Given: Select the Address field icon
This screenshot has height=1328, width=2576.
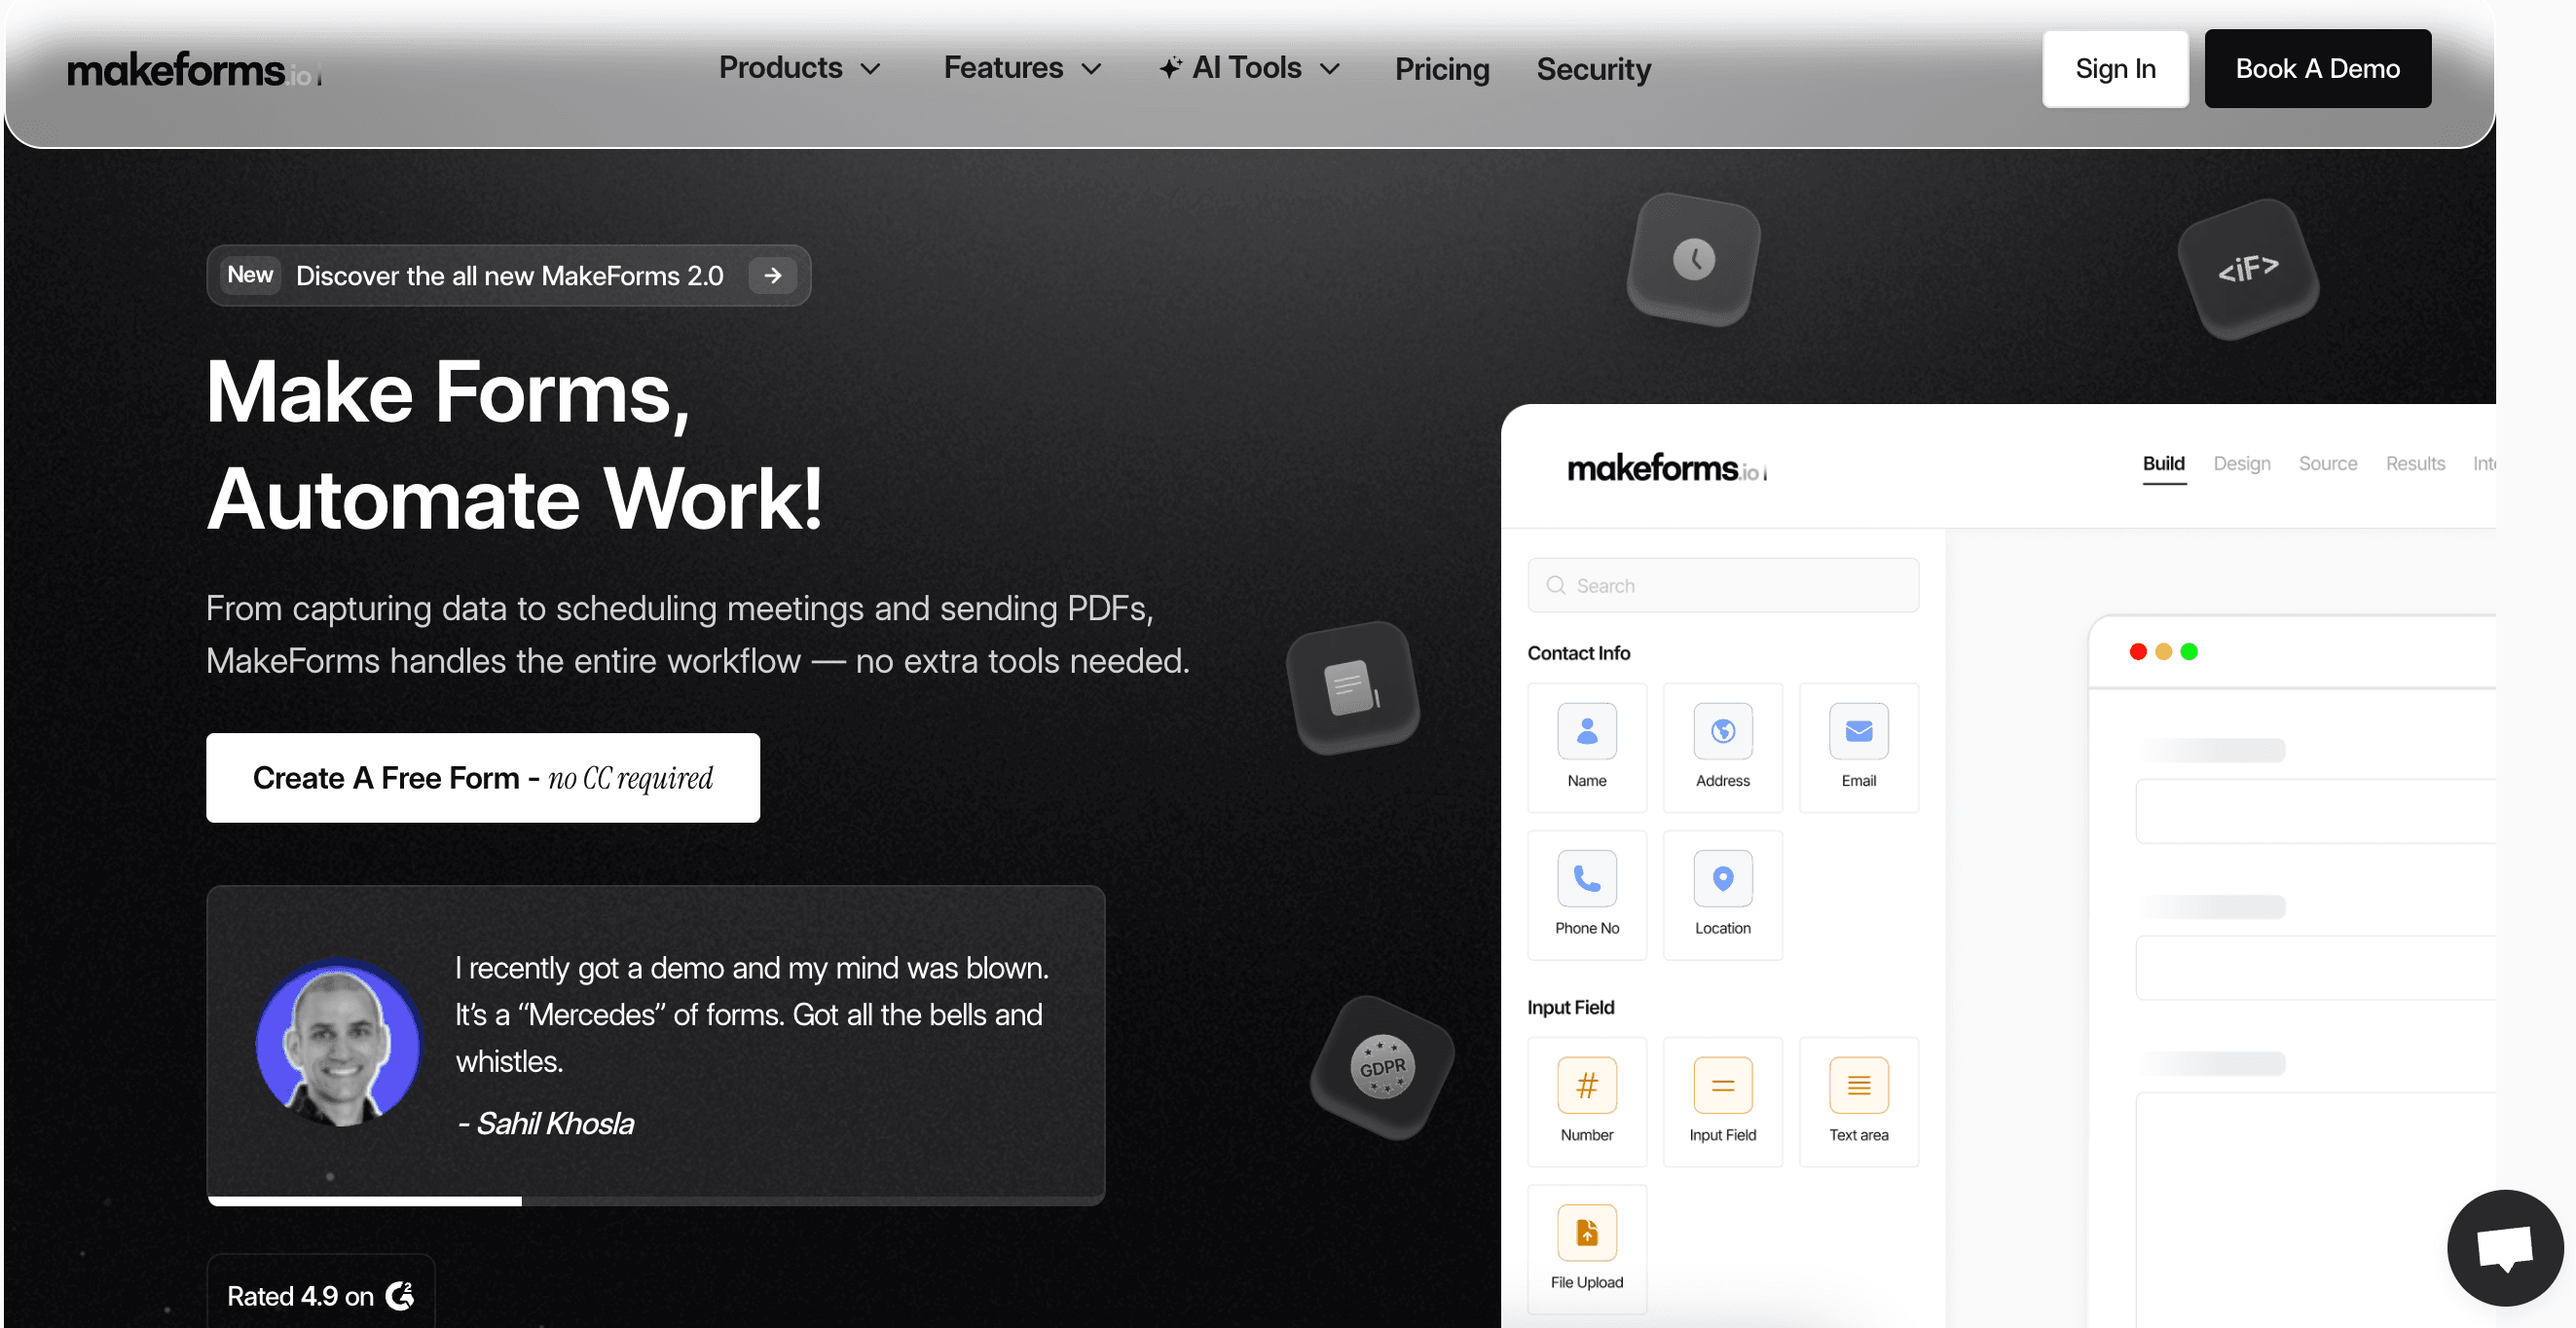Looking at the screenshot, I should (x=1722, y=731).
